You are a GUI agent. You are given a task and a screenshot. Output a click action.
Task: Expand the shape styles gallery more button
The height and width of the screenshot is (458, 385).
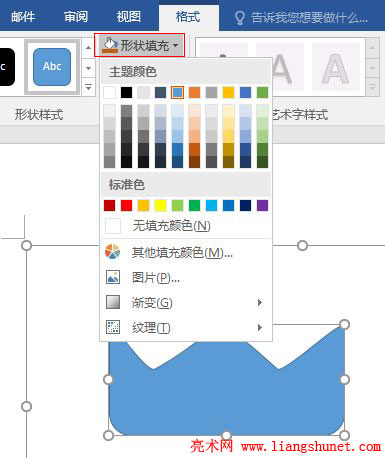(x=88, y=87)
